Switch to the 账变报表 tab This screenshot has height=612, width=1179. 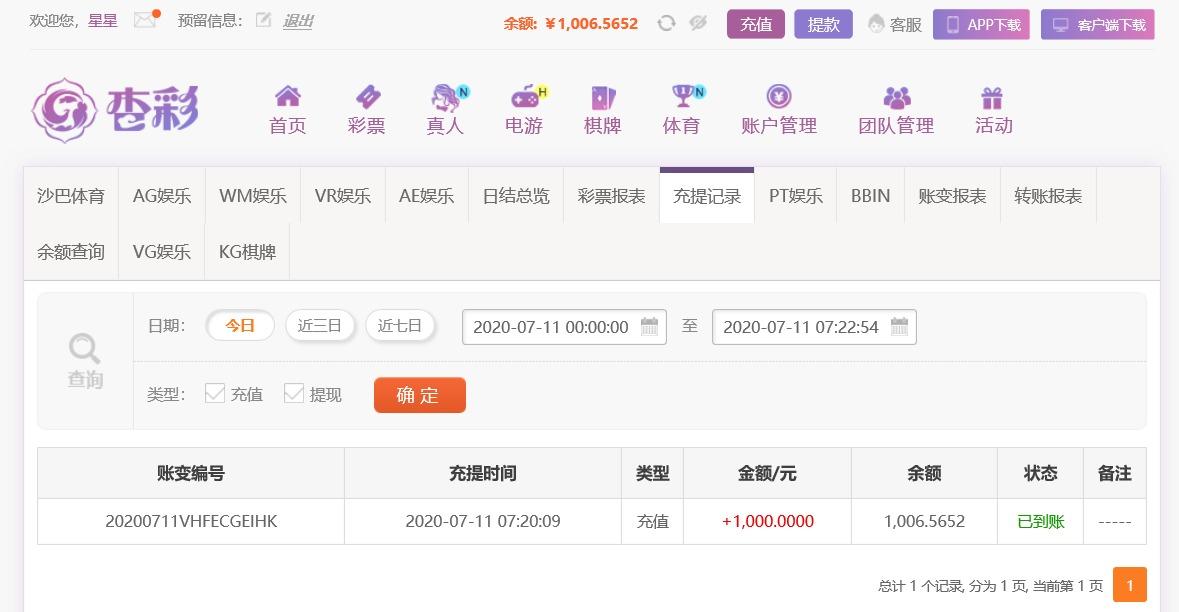point(952,195)
